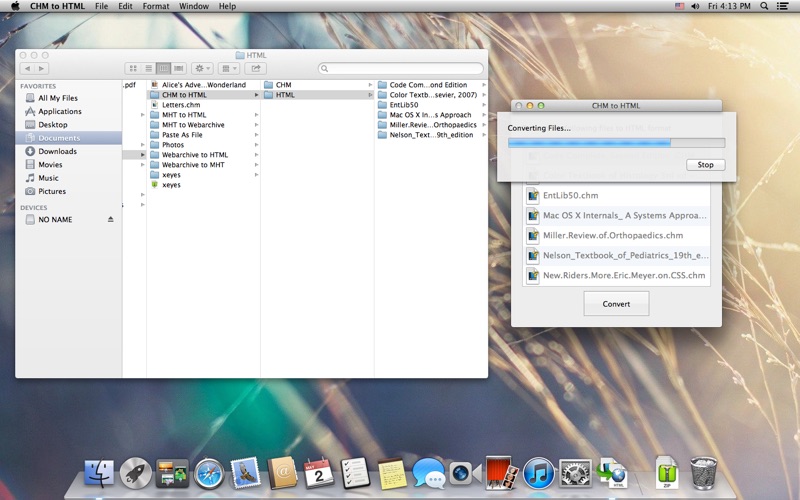Select Desktop in Finder sidebar
This screenshot has height=500, width=800.
(68, 124)
